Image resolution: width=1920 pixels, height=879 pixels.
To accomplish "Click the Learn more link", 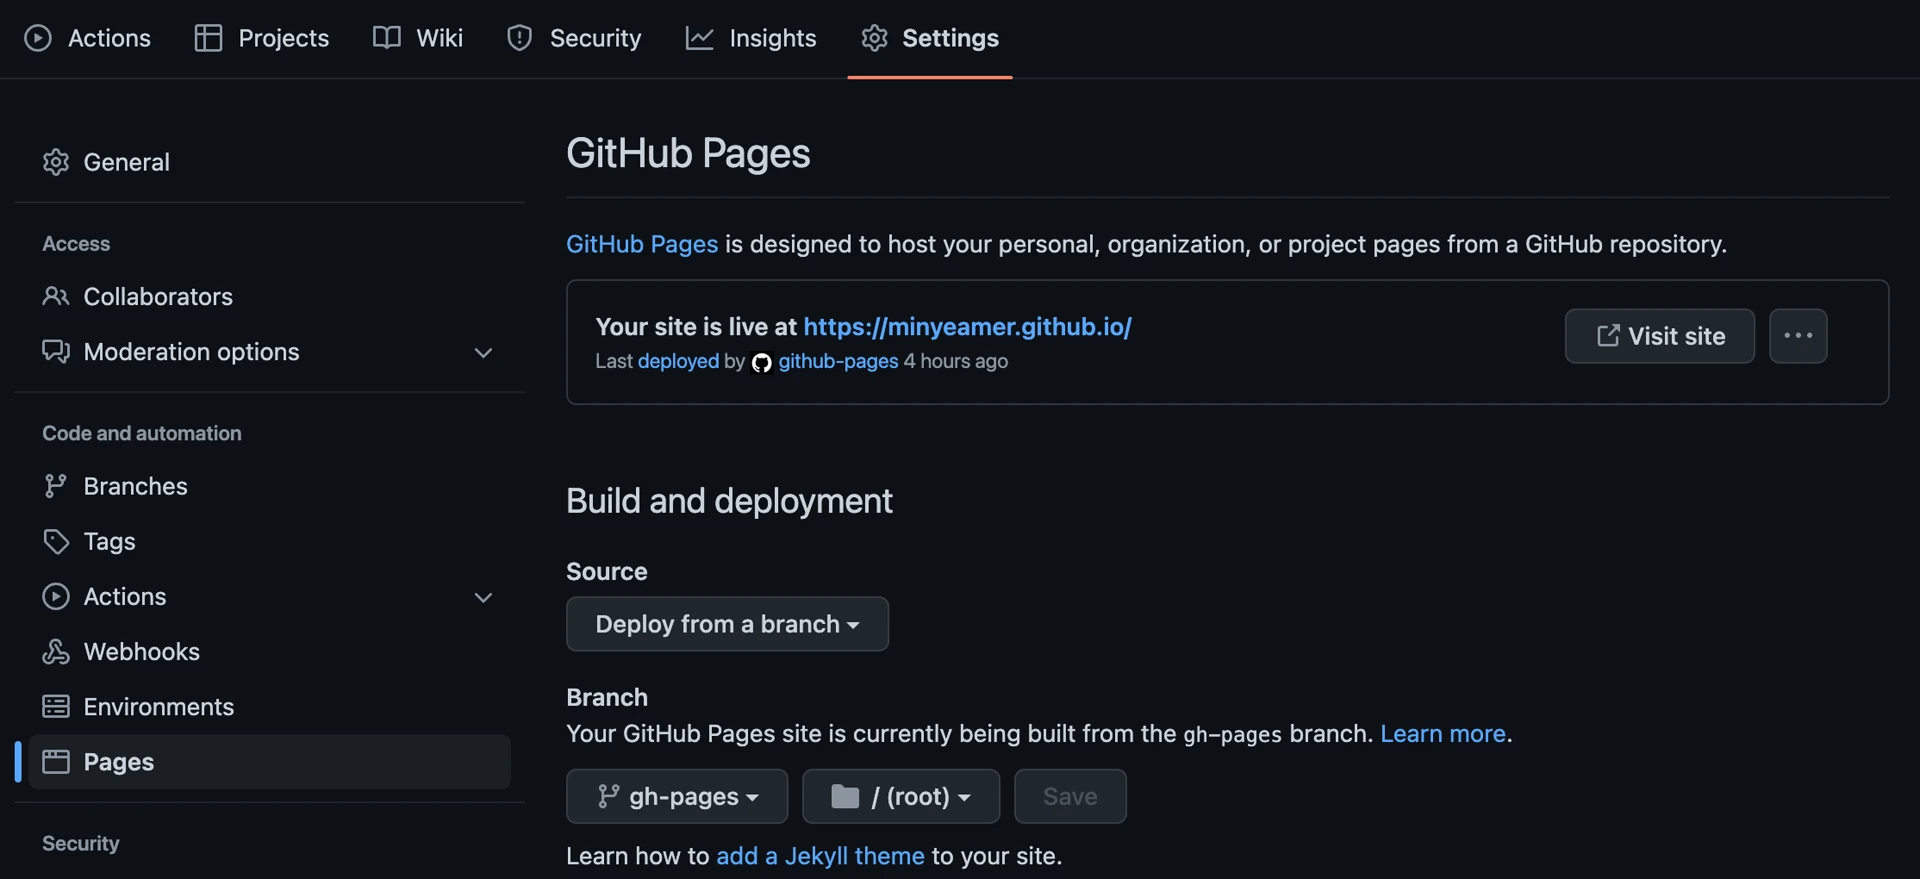I will coord(1443,734).
